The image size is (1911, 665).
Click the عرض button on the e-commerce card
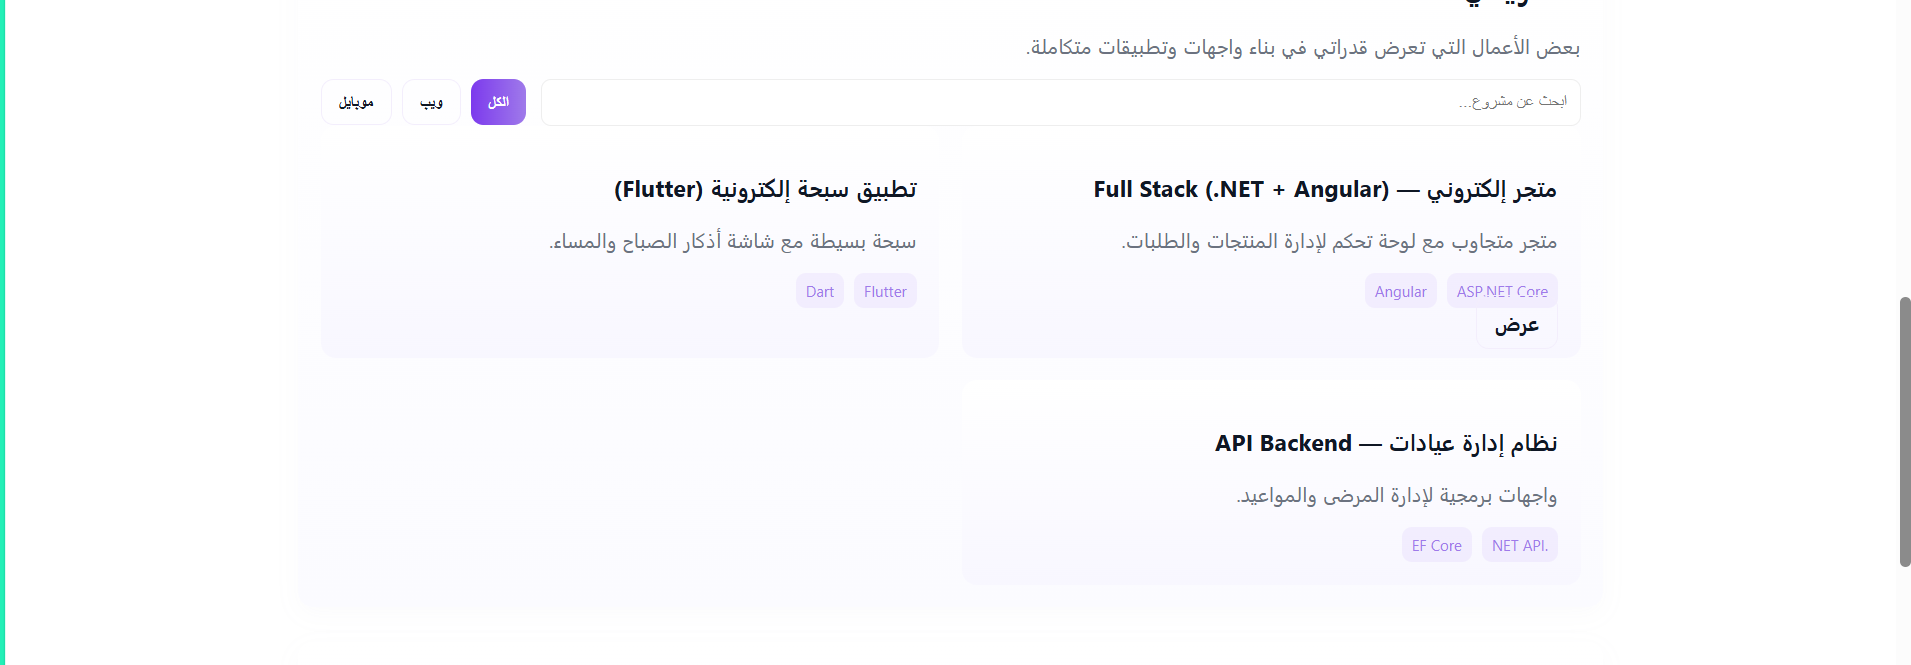coord(1517,326)
